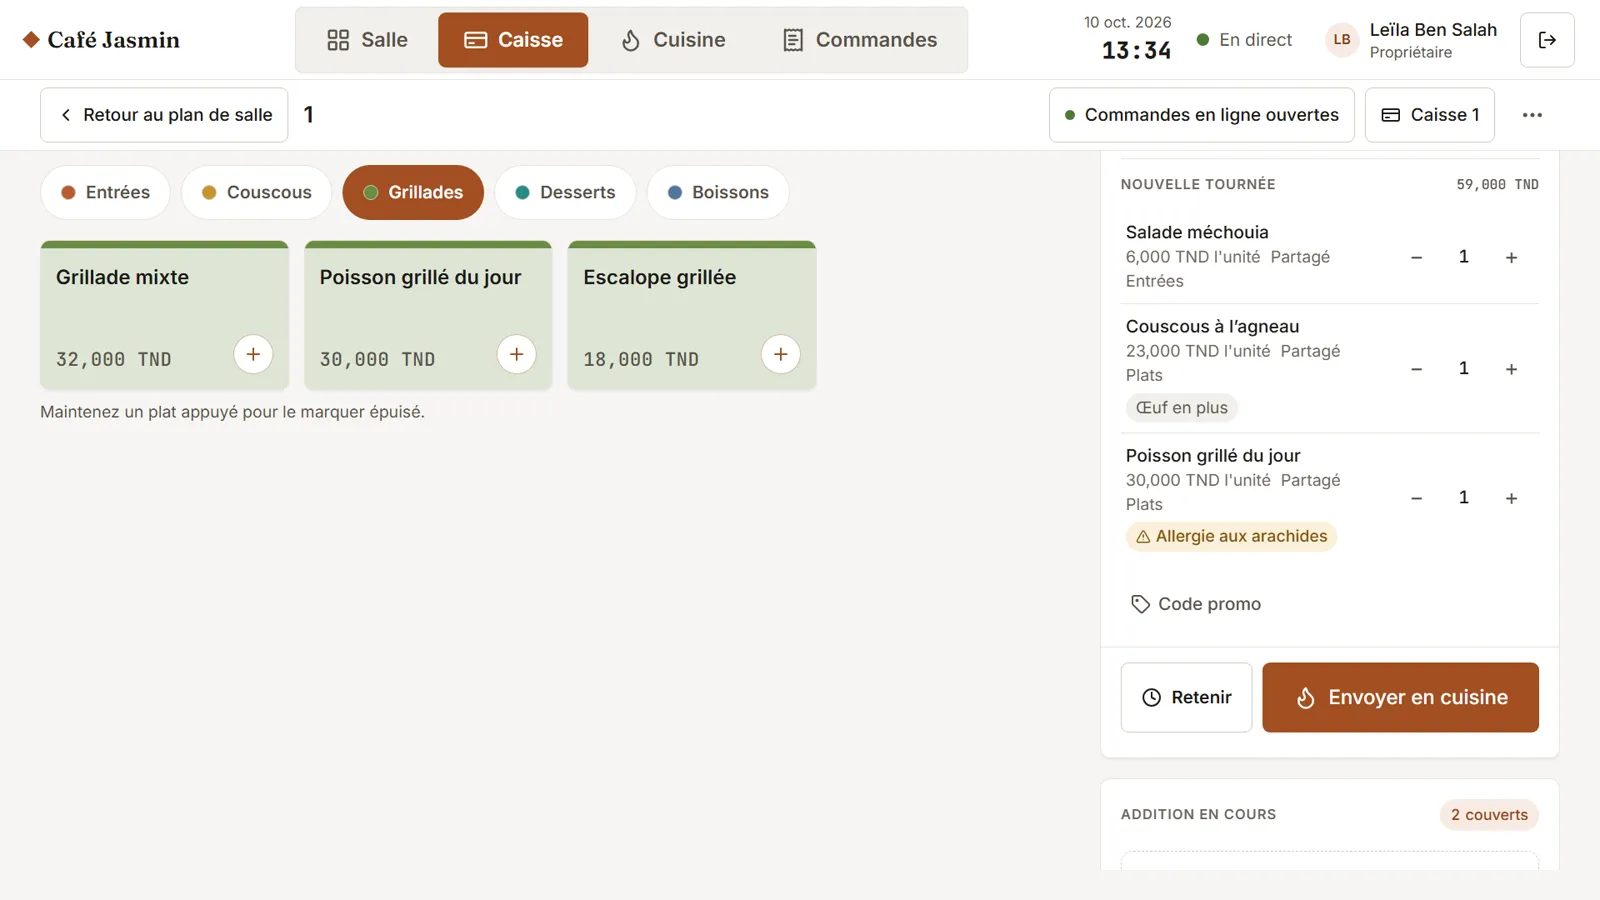The image size is (1600, 900).
Task: Click the Couscous à l'agneau order line name
Action: point(1212,326)
